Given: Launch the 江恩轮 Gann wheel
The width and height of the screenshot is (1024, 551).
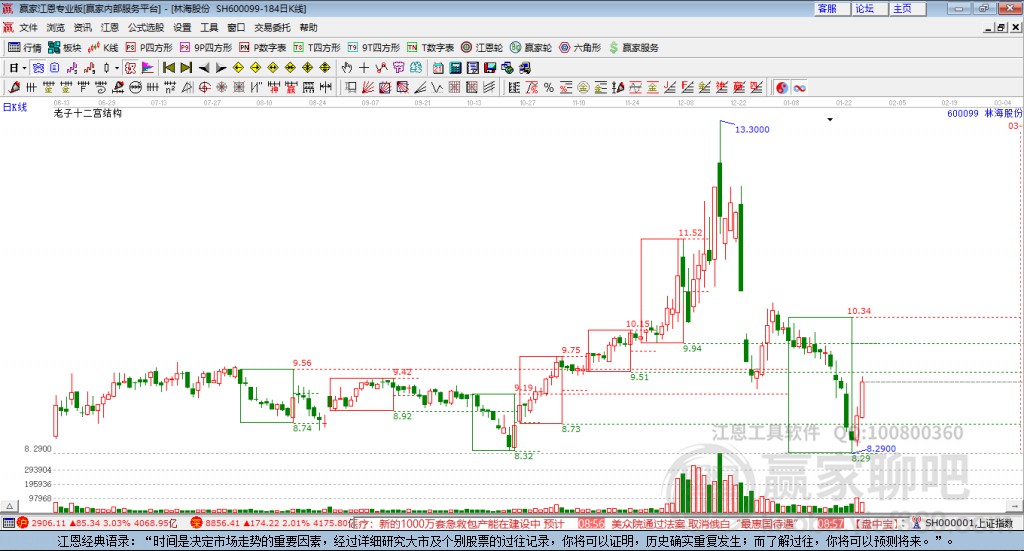Looking at the screenshot, I should [x=482, y=48].
